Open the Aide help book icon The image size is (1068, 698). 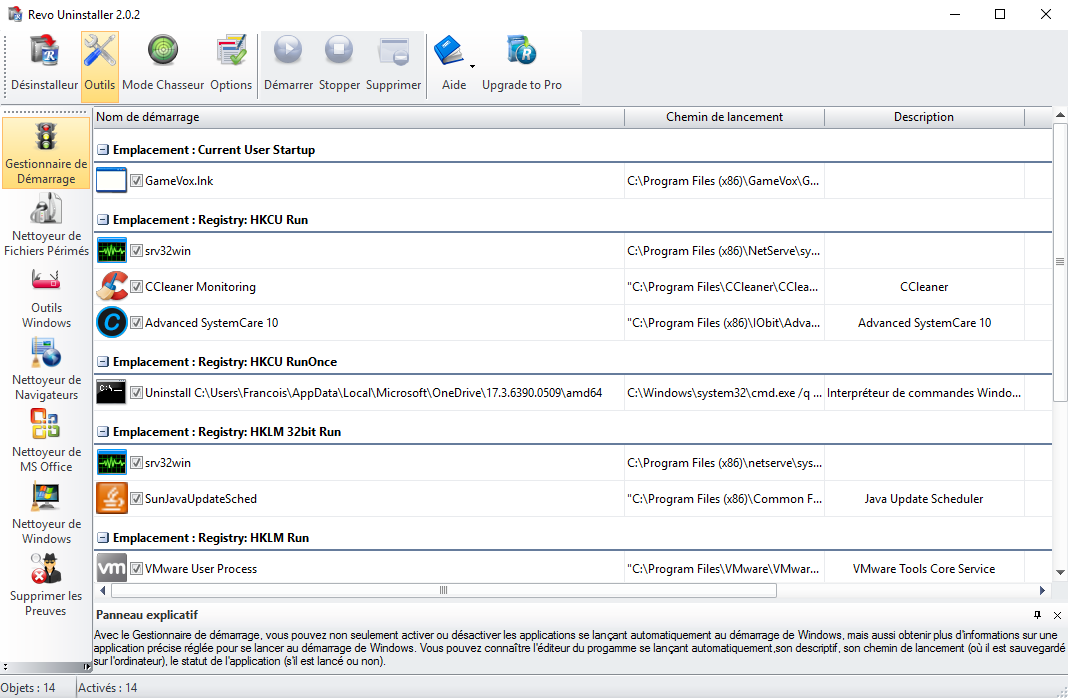click(x=449, y=52)
